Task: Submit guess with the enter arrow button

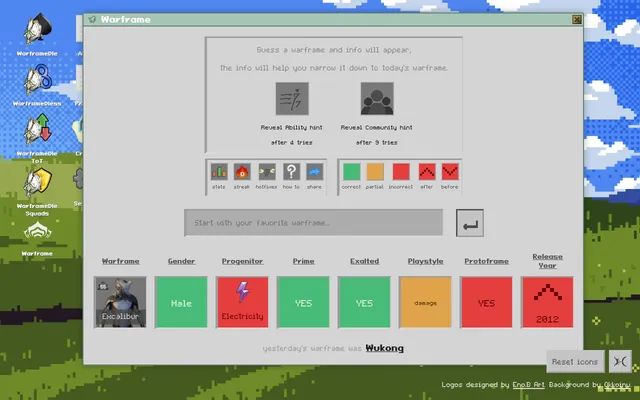Action: pyautogui.click(x=470, y=223)
